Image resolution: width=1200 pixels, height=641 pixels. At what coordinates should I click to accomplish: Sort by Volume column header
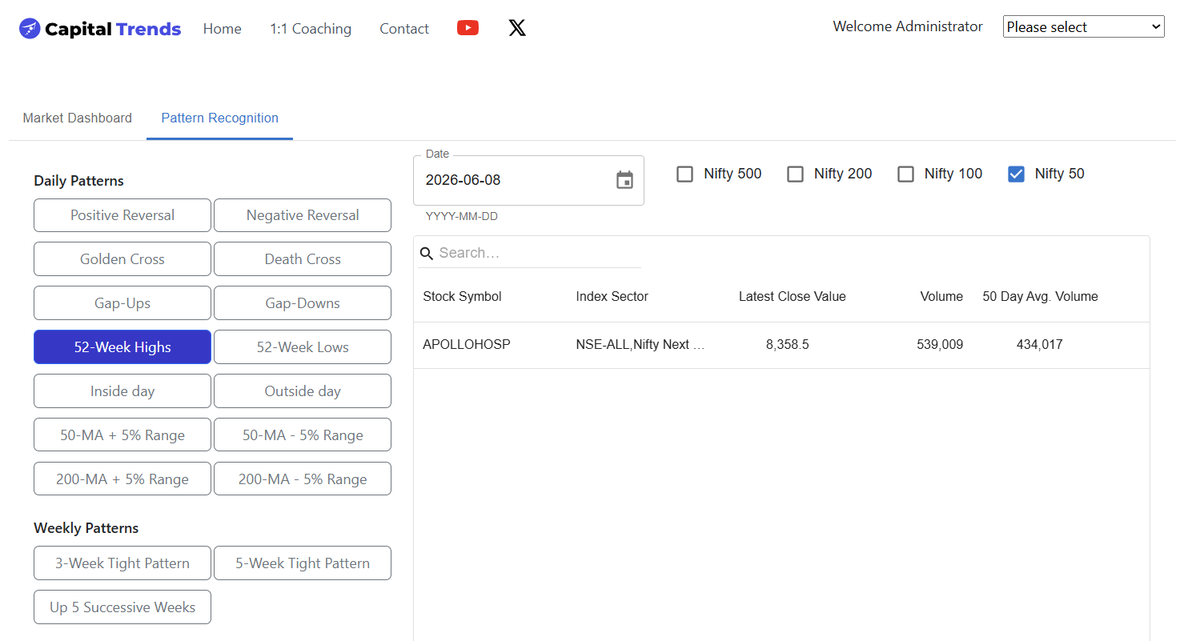(x=941, y=296)
